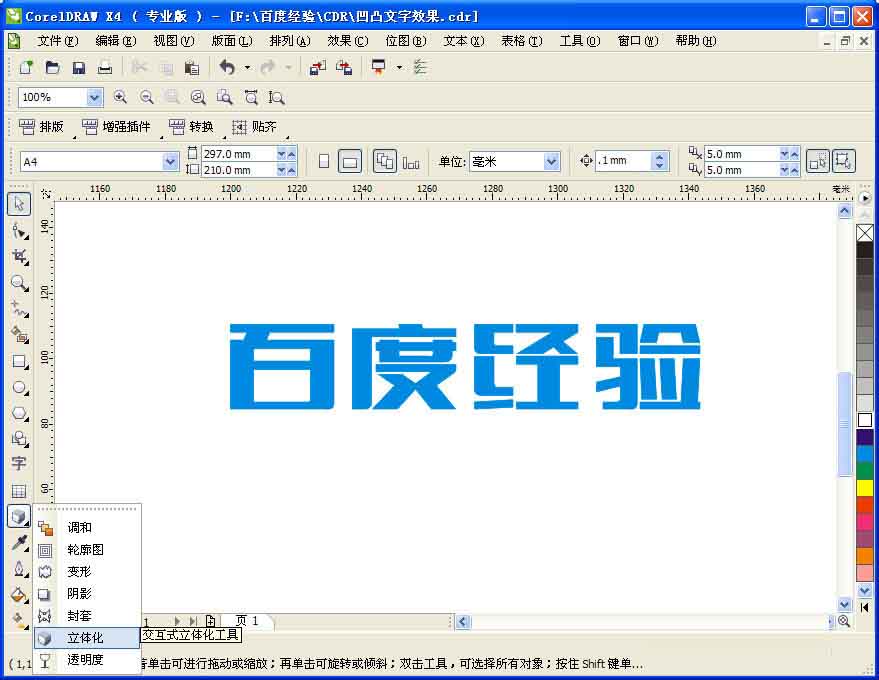Select the Table tool

click(18, 491)
